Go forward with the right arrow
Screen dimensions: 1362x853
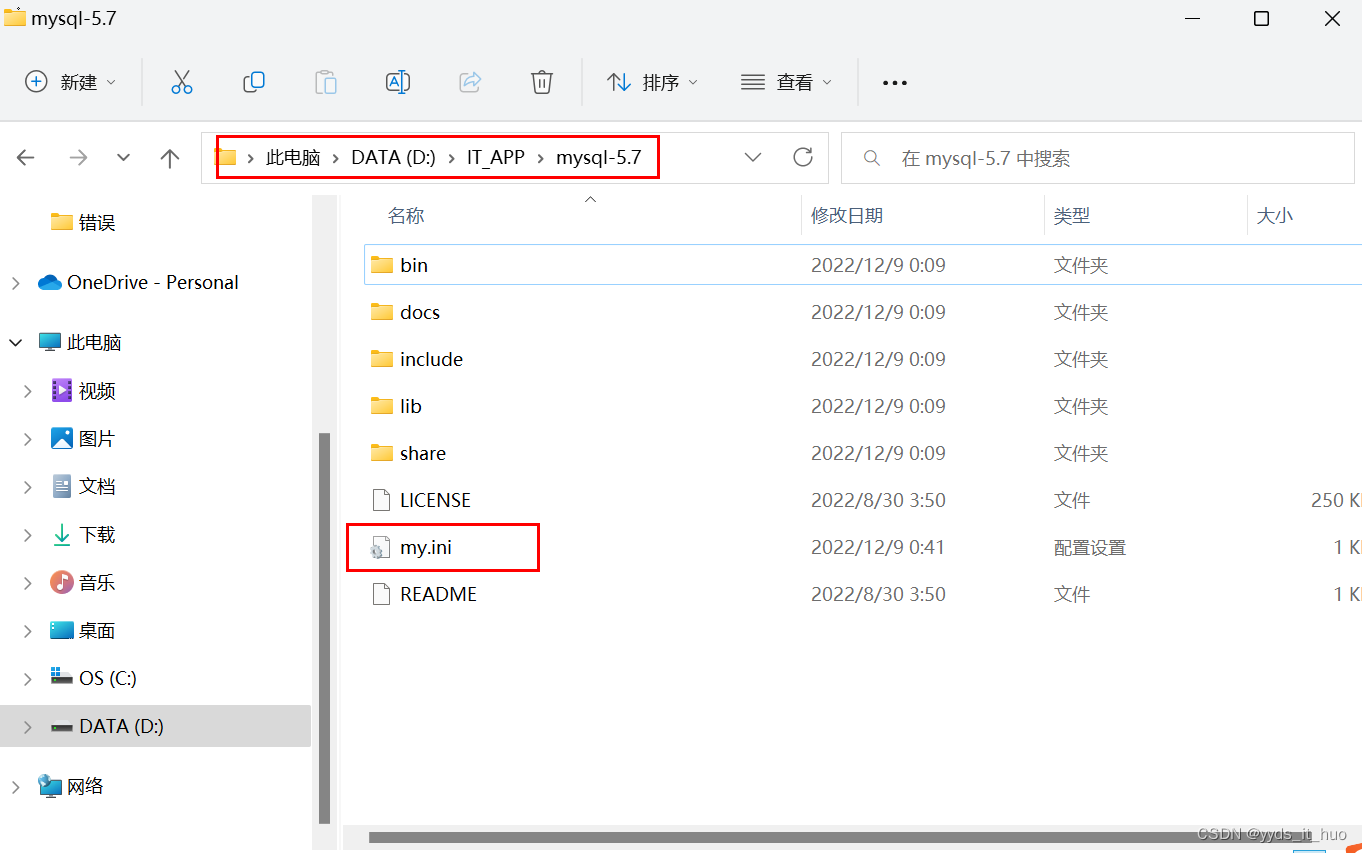(x=78, y=158)
